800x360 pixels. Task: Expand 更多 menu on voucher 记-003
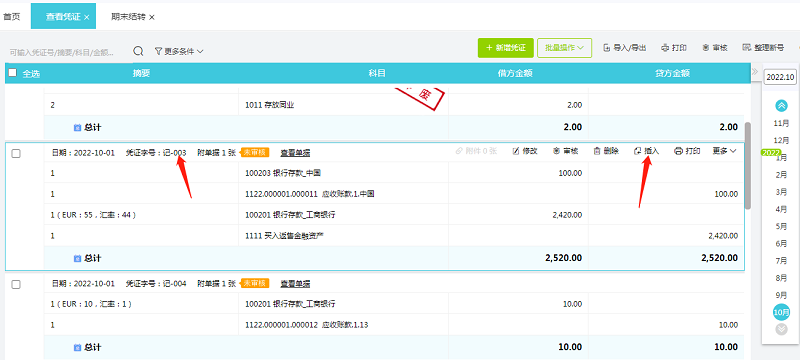click(725, 151)
